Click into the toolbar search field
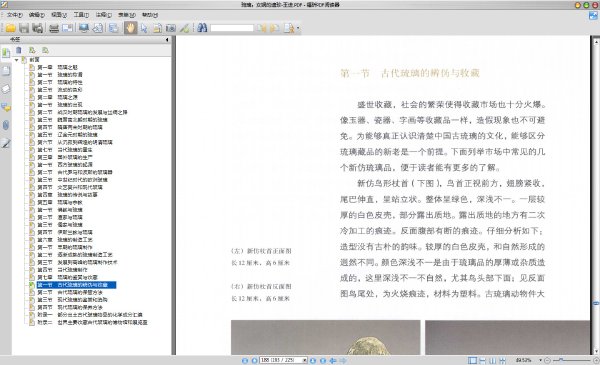 point(232,28)
